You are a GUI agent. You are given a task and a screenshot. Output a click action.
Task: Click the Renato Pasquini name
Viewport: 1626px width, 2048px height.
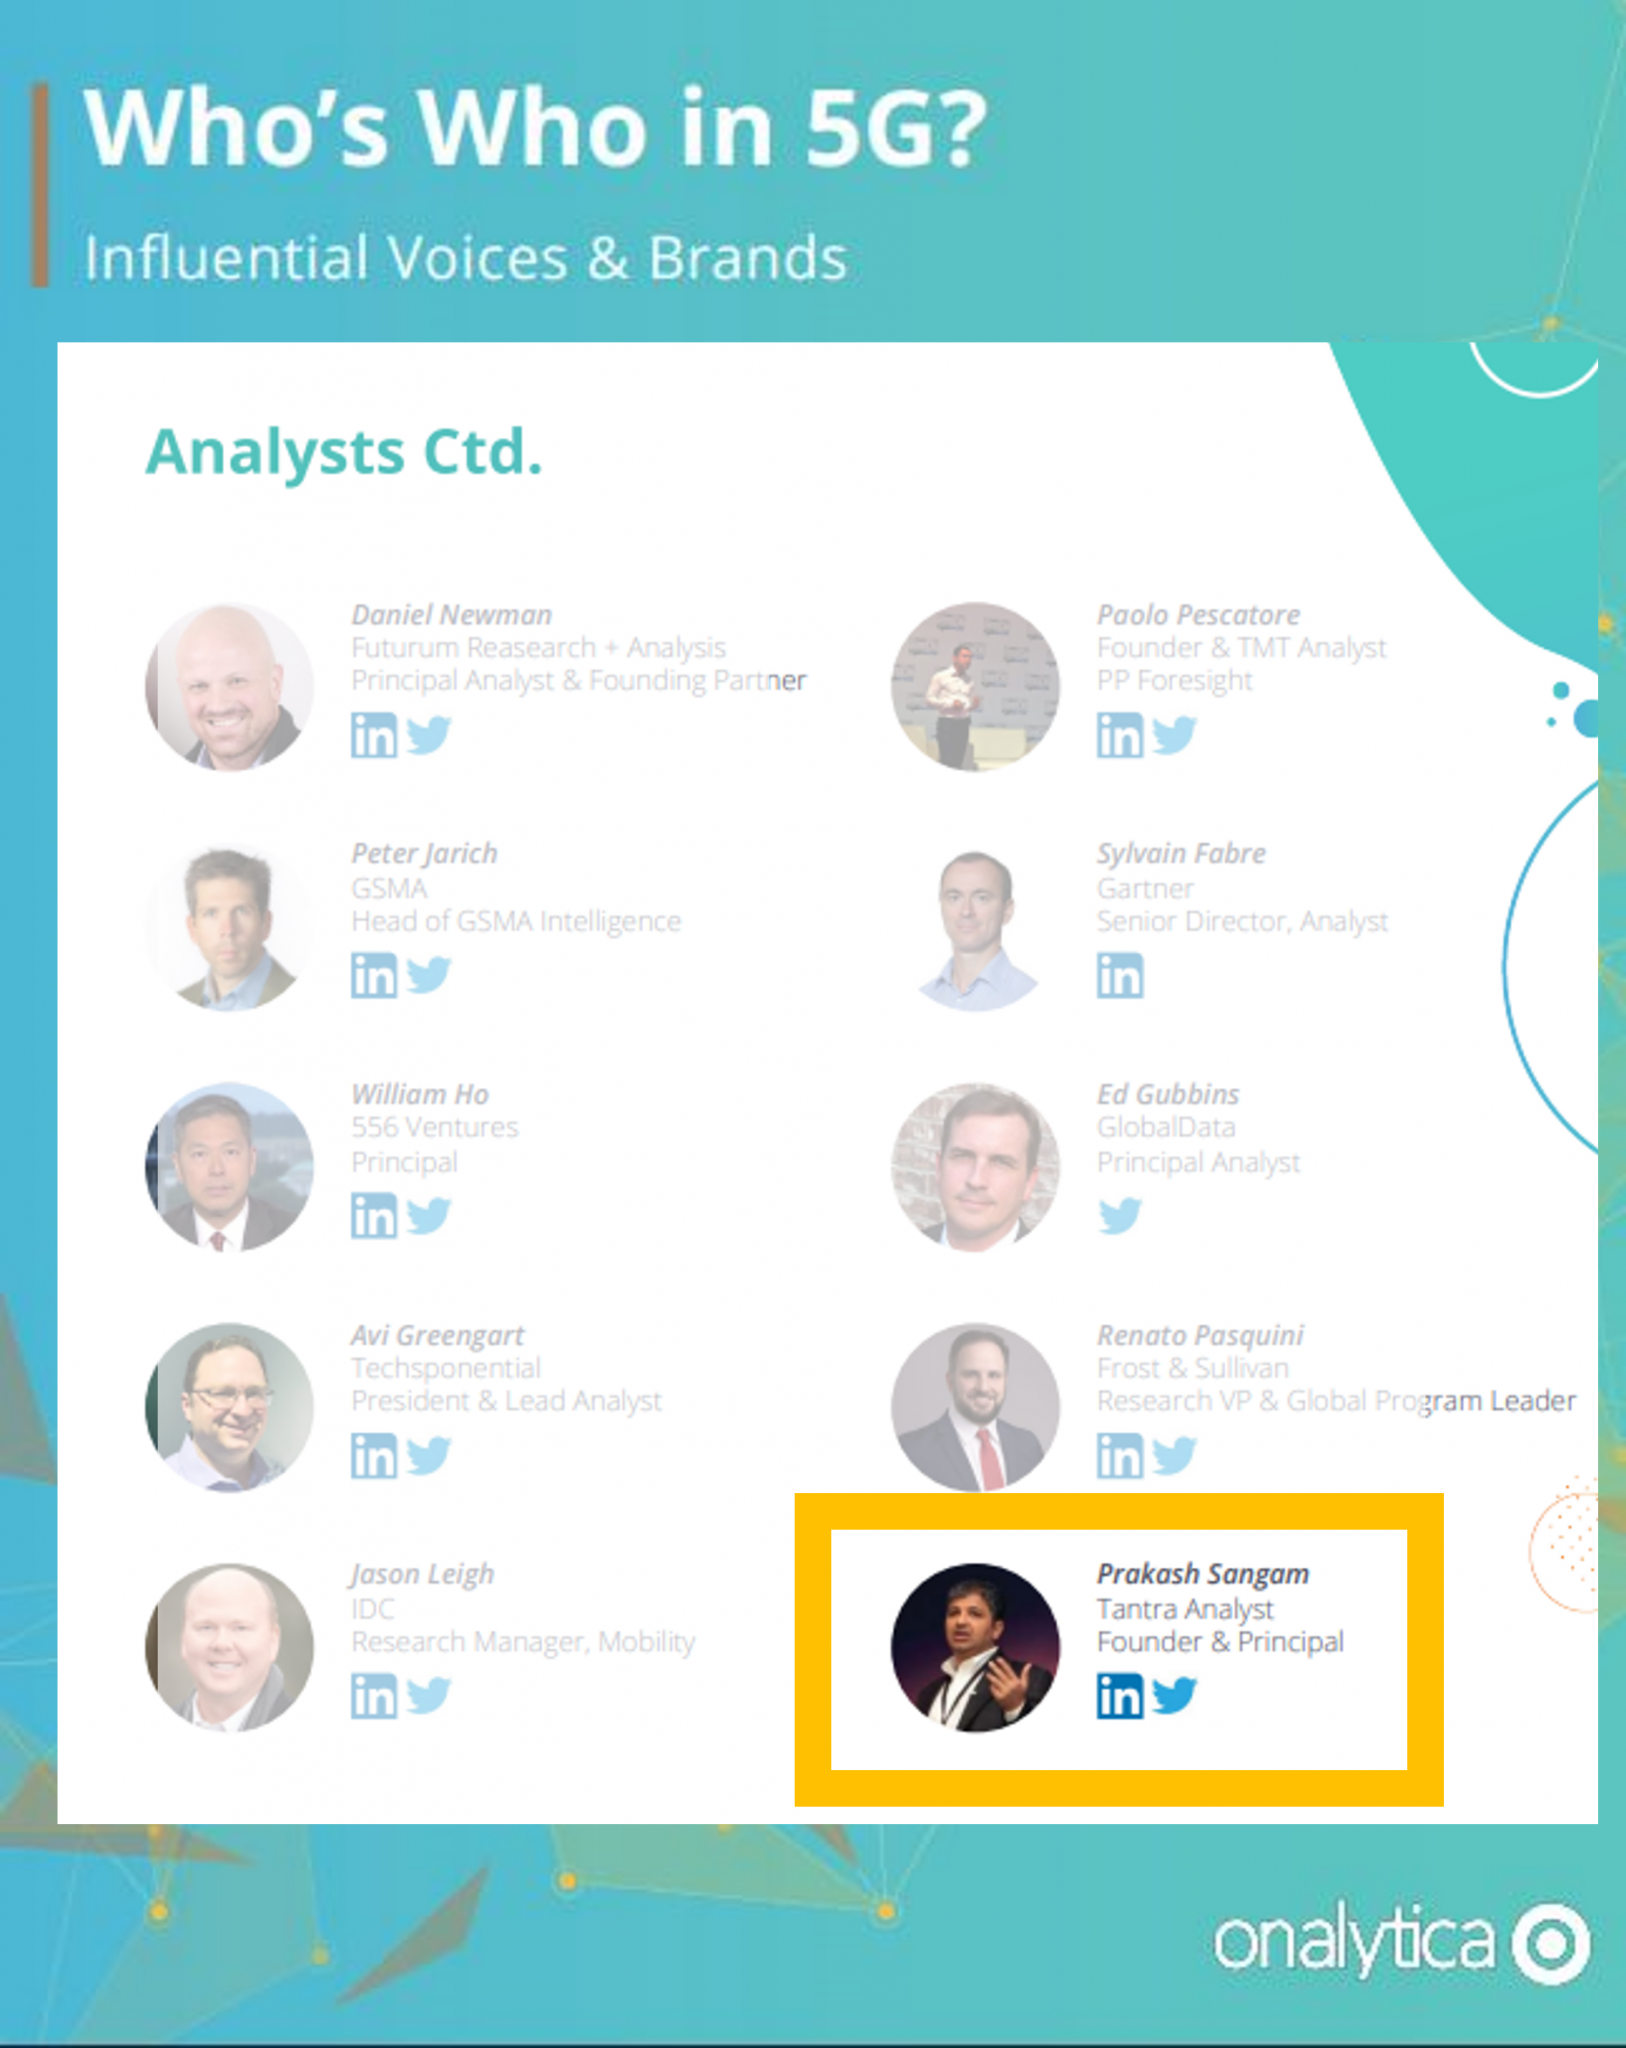tap(1200, 1335)
